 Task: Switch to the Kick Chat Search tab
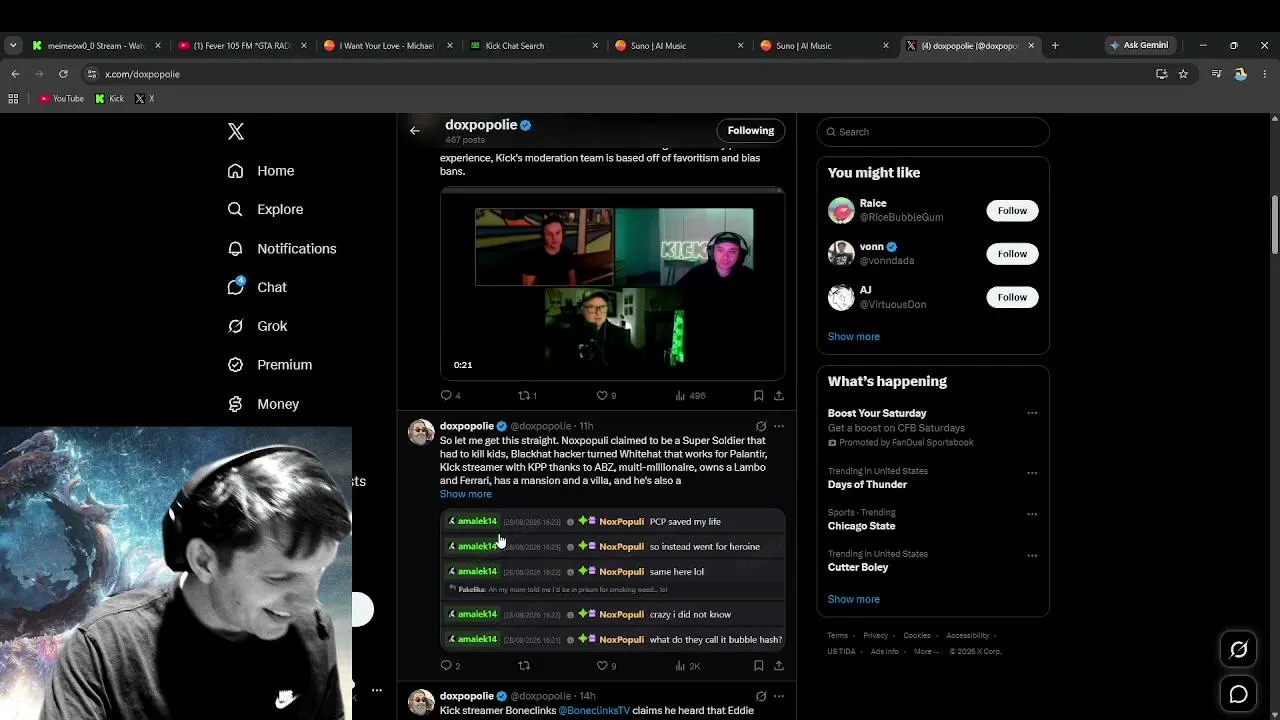tap(532, 45)
